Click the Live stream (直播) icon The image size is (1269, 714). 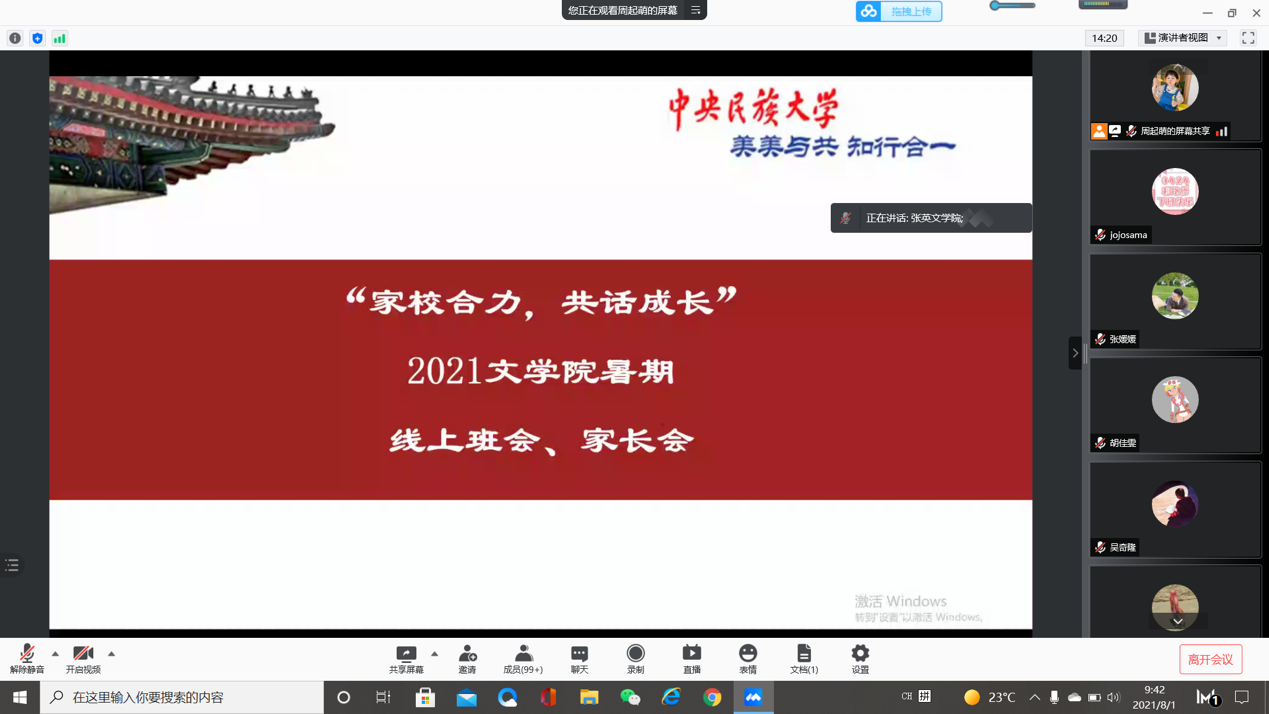pos(691,658)
